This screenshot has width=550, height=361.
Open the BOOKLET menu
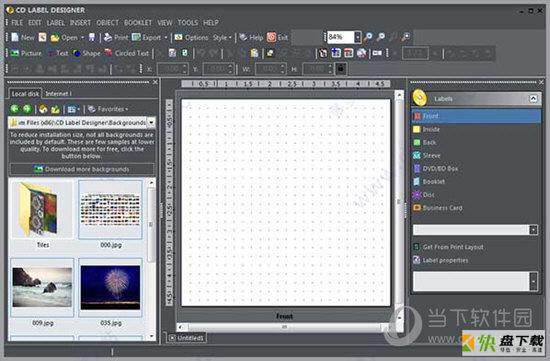point(138,23)
